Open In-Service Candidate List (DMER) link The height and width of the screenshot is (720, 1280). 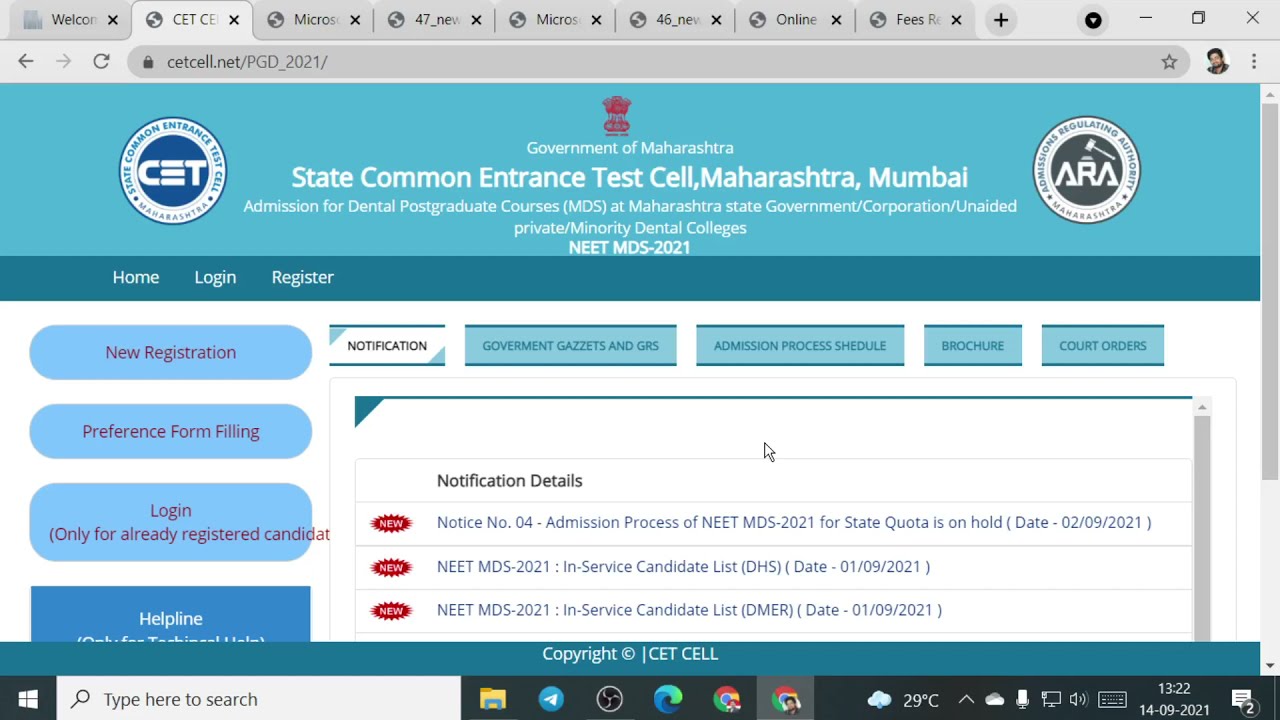[689, 610]
